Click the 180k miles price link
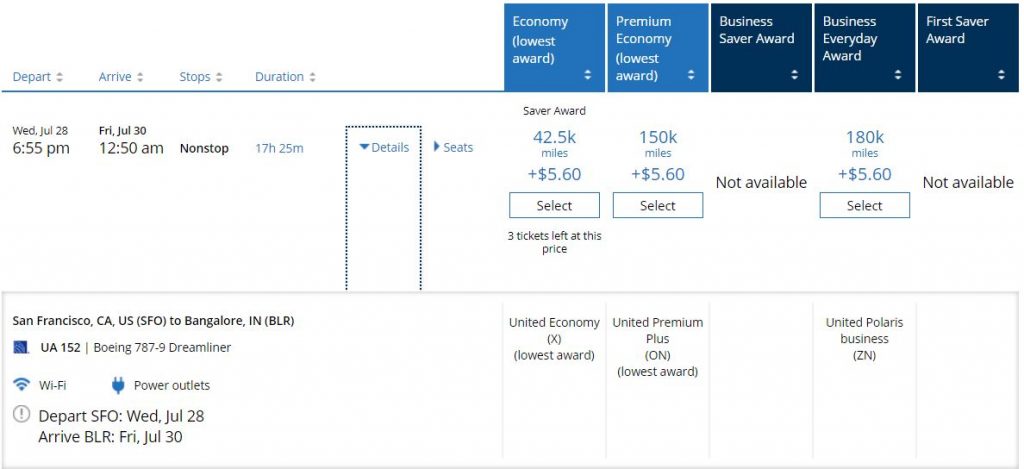 tap(865, 138)
